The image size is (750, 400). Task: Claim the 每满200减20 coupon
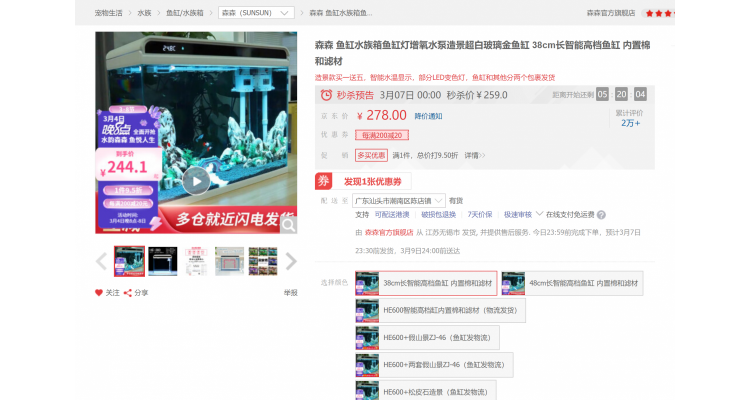tap(382, 135)
